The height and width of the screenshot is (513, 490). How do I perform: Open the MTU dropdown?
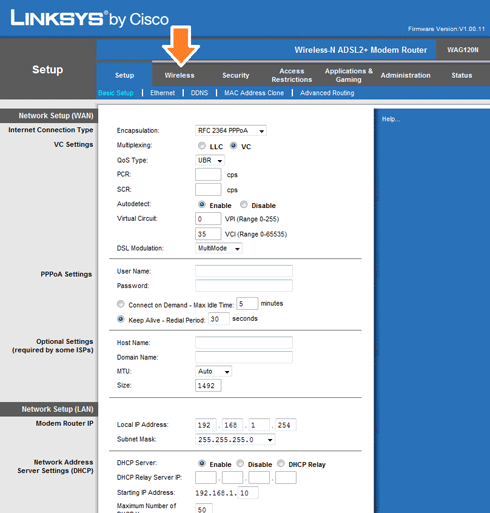pos(213,371)
